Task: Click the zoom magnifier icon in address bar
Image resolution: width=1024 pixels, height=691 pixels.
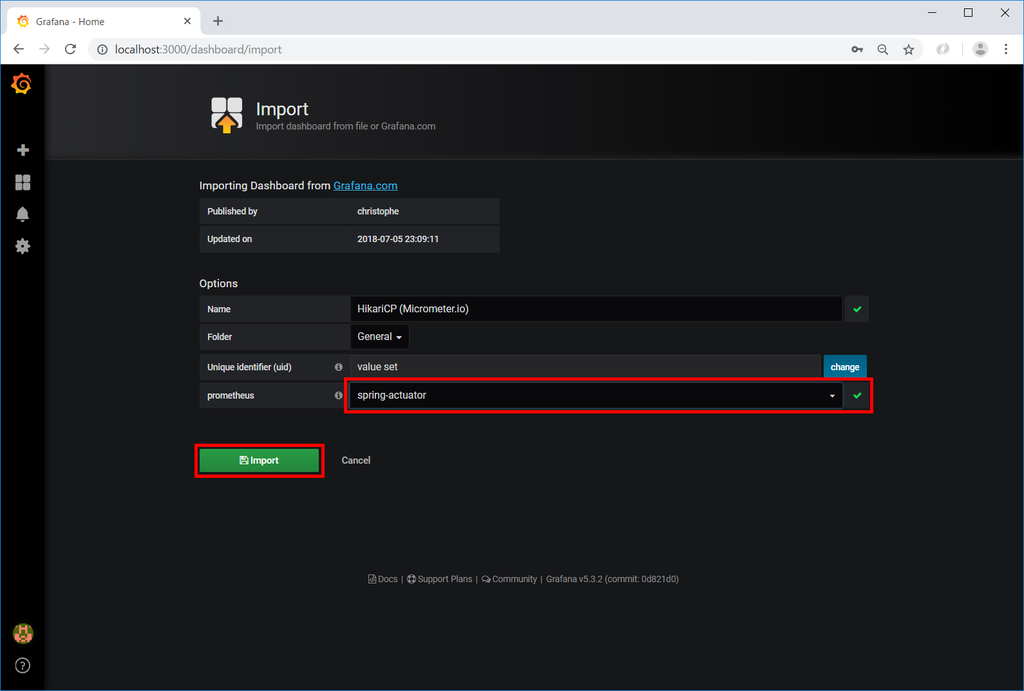Action: coord(883,50)
